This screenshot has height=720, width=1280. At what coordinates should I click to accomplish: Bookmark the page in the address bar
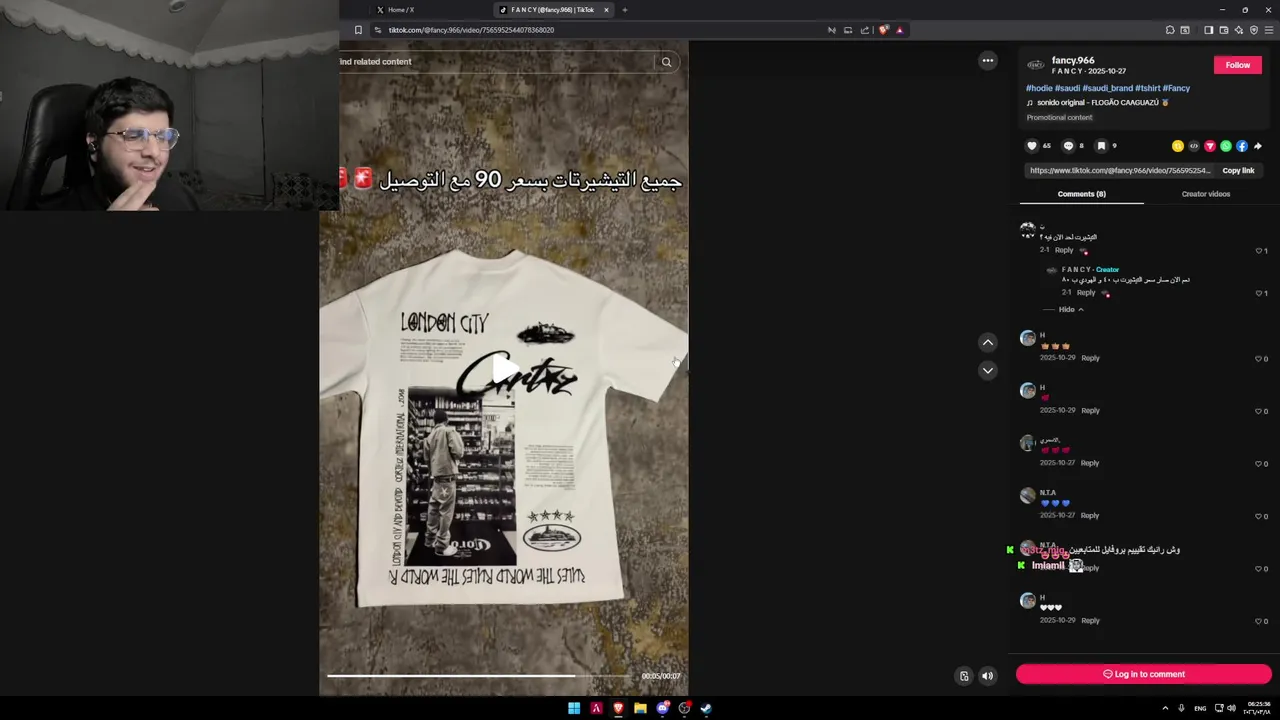pos(358,30)
